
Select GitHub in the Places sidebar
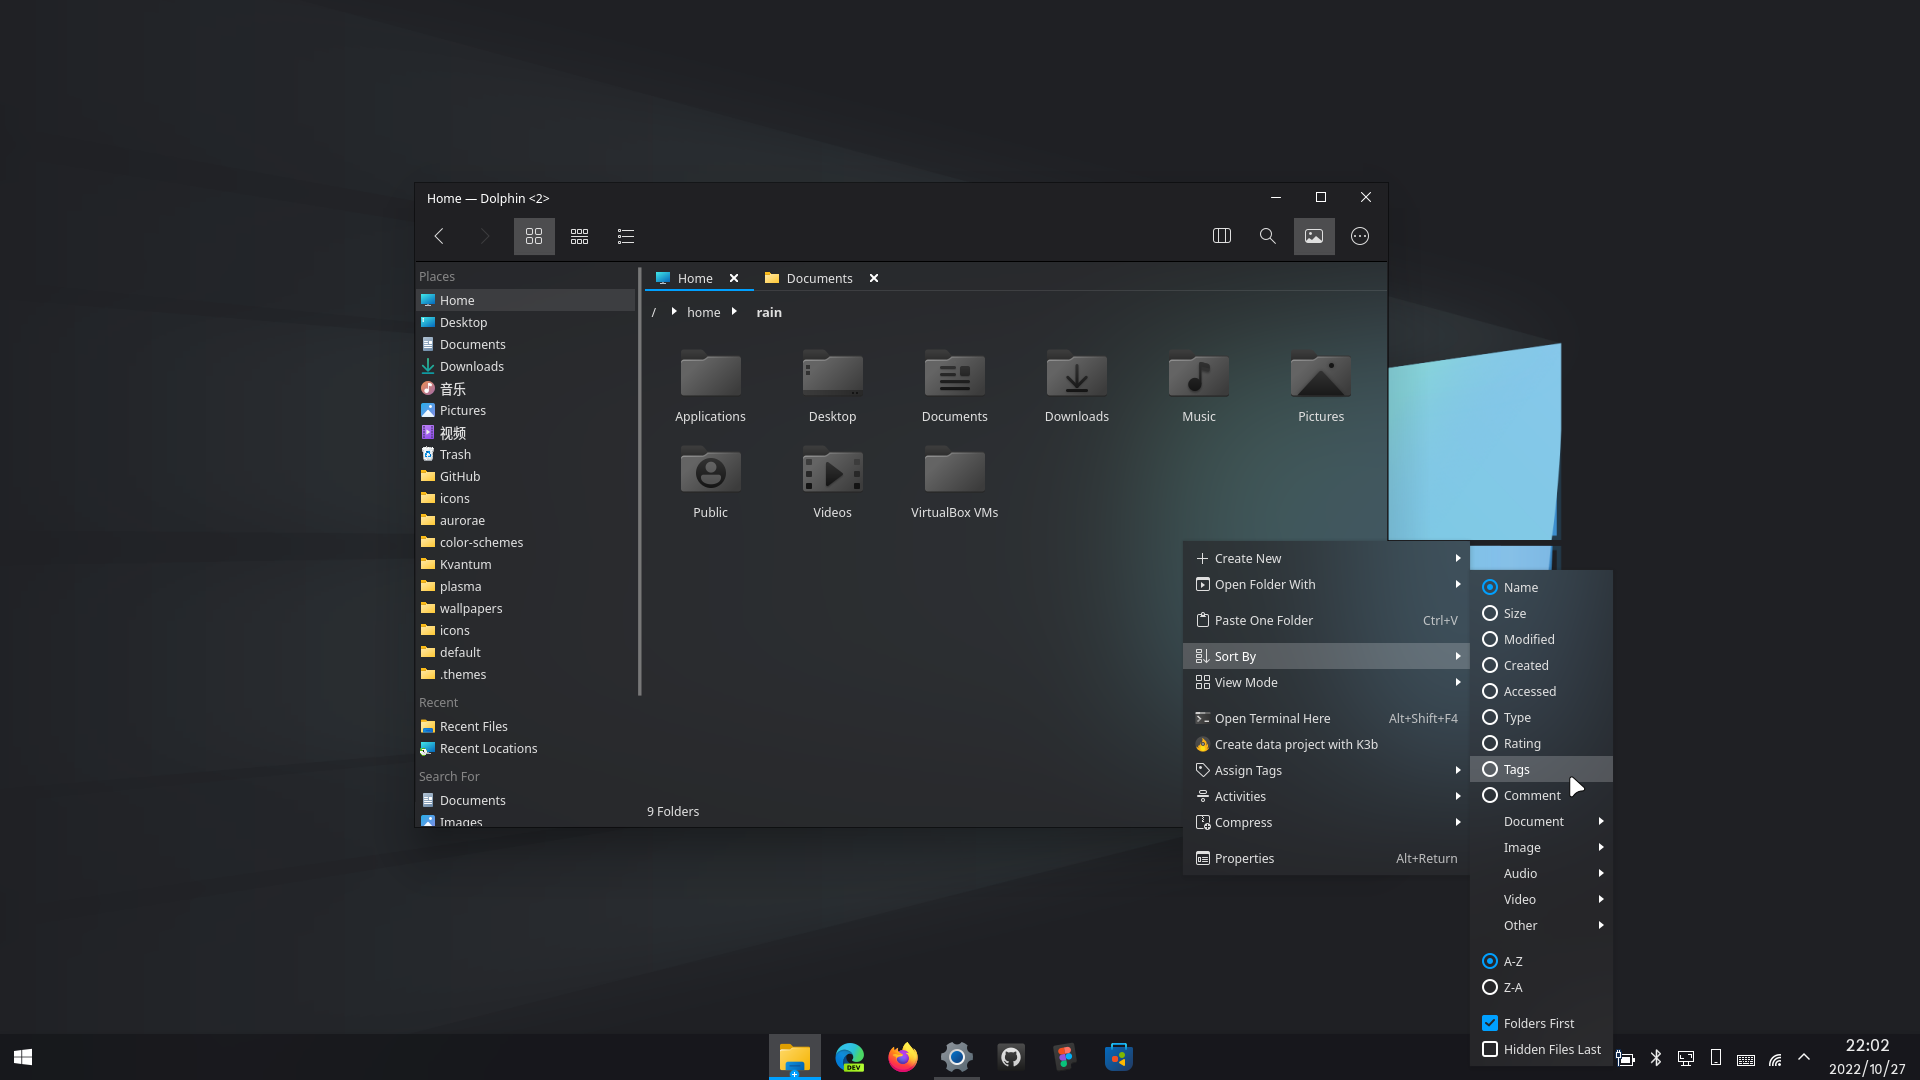point(525,476)
